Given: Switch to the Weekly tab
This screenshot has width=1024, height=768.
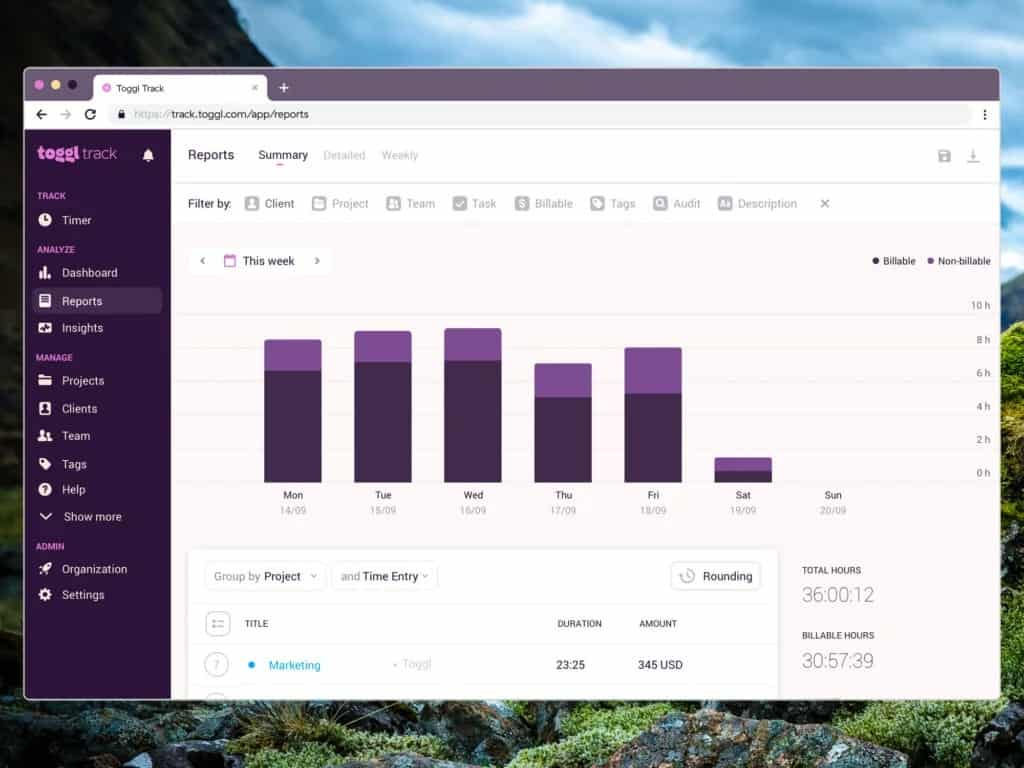Looking at the screenshot, I should [x=399, y=156].
